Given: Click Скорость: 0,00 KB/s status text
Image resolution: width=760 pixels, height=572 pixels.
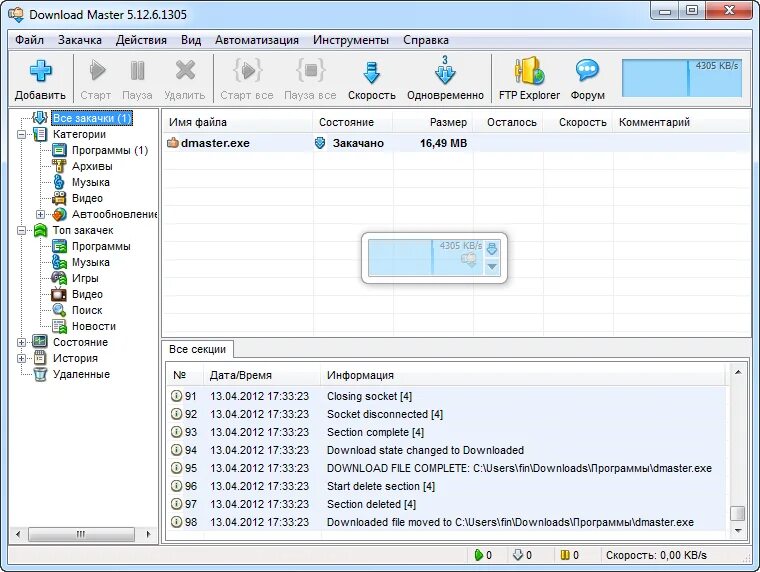Looking at the screenshot, I should [x=656, y=555].
